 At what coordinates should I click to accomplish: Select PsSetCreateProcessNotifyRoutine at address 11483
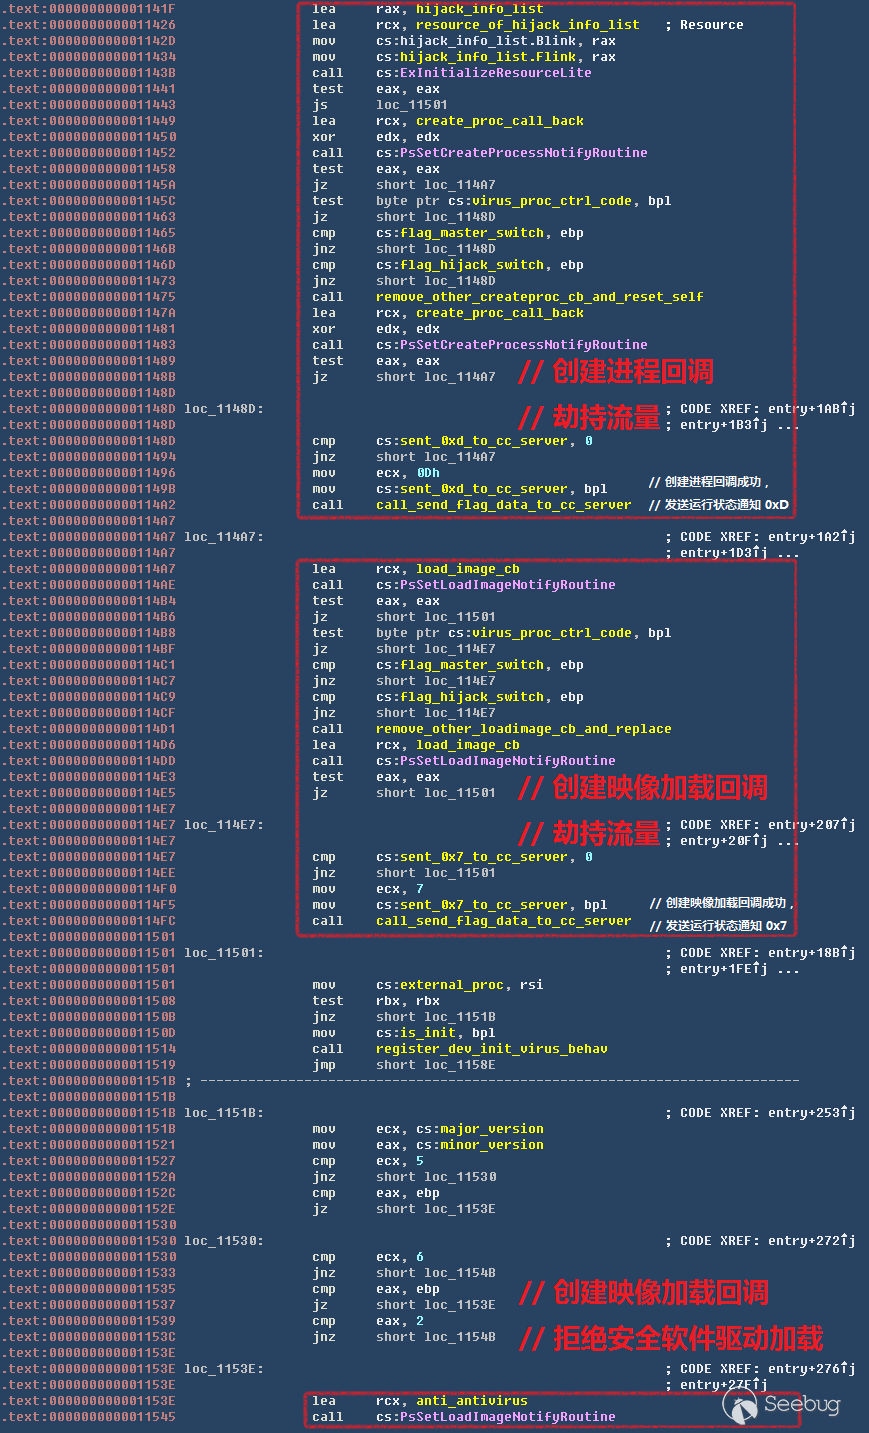coord(524,345)
